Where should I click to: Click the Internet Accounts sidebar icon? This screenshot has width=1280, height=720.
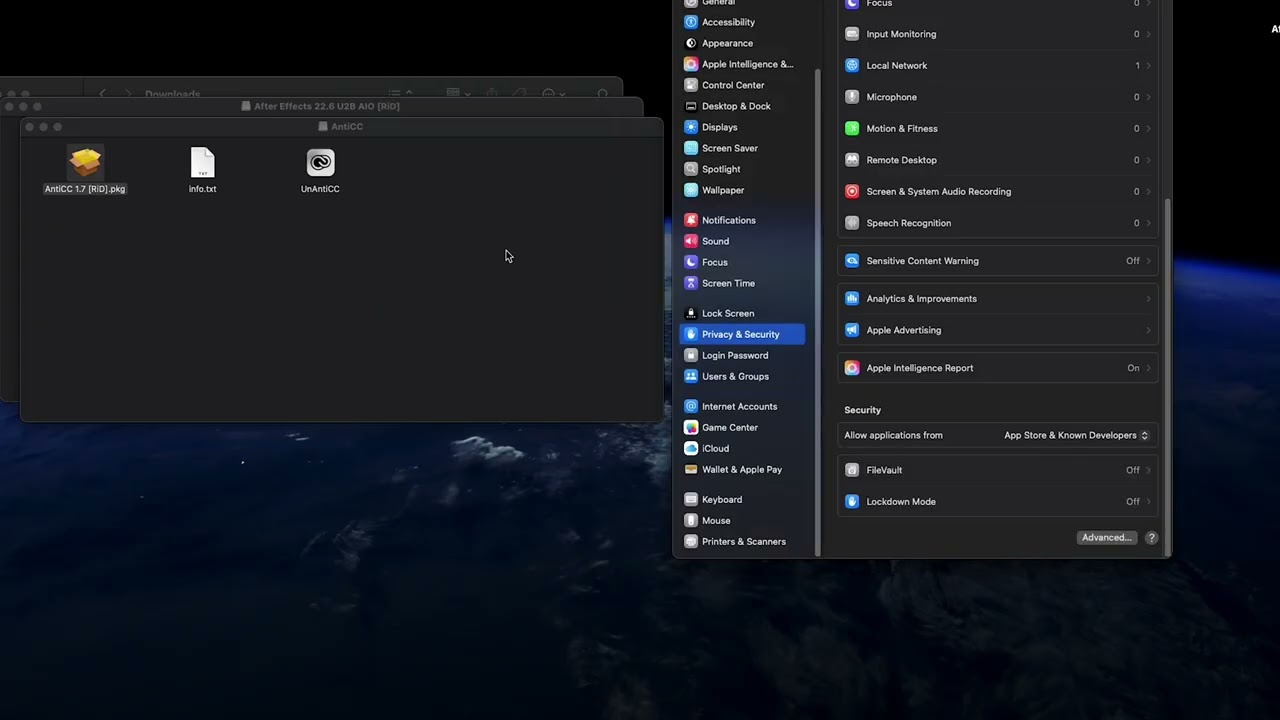[691, 406]
